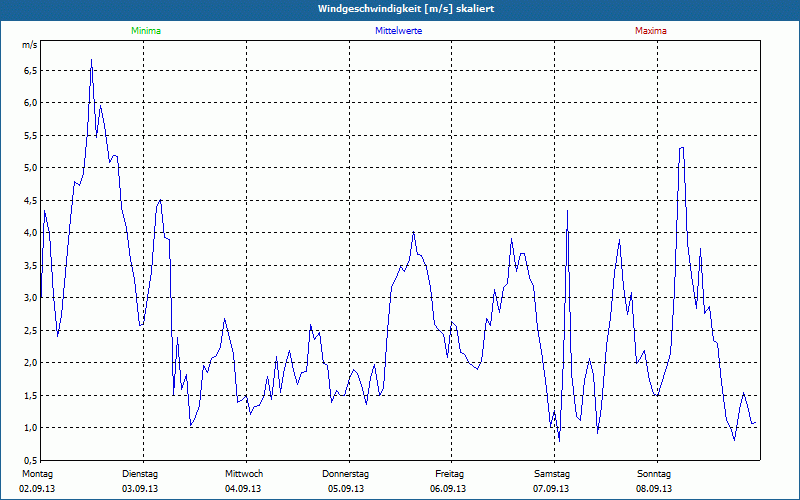Viewport: 800px width, 500px height.
Task: Click the 6,0 y-axis value
Action: [31, 103]
